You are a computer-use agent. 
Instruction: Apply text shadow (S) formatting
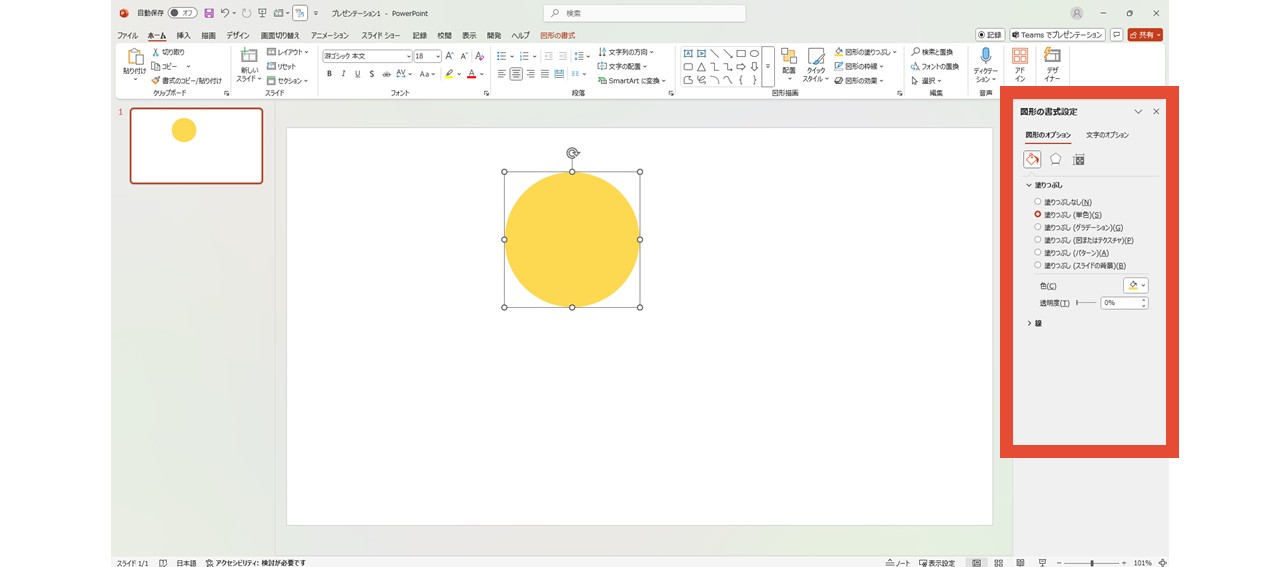[x=371, y=74]
